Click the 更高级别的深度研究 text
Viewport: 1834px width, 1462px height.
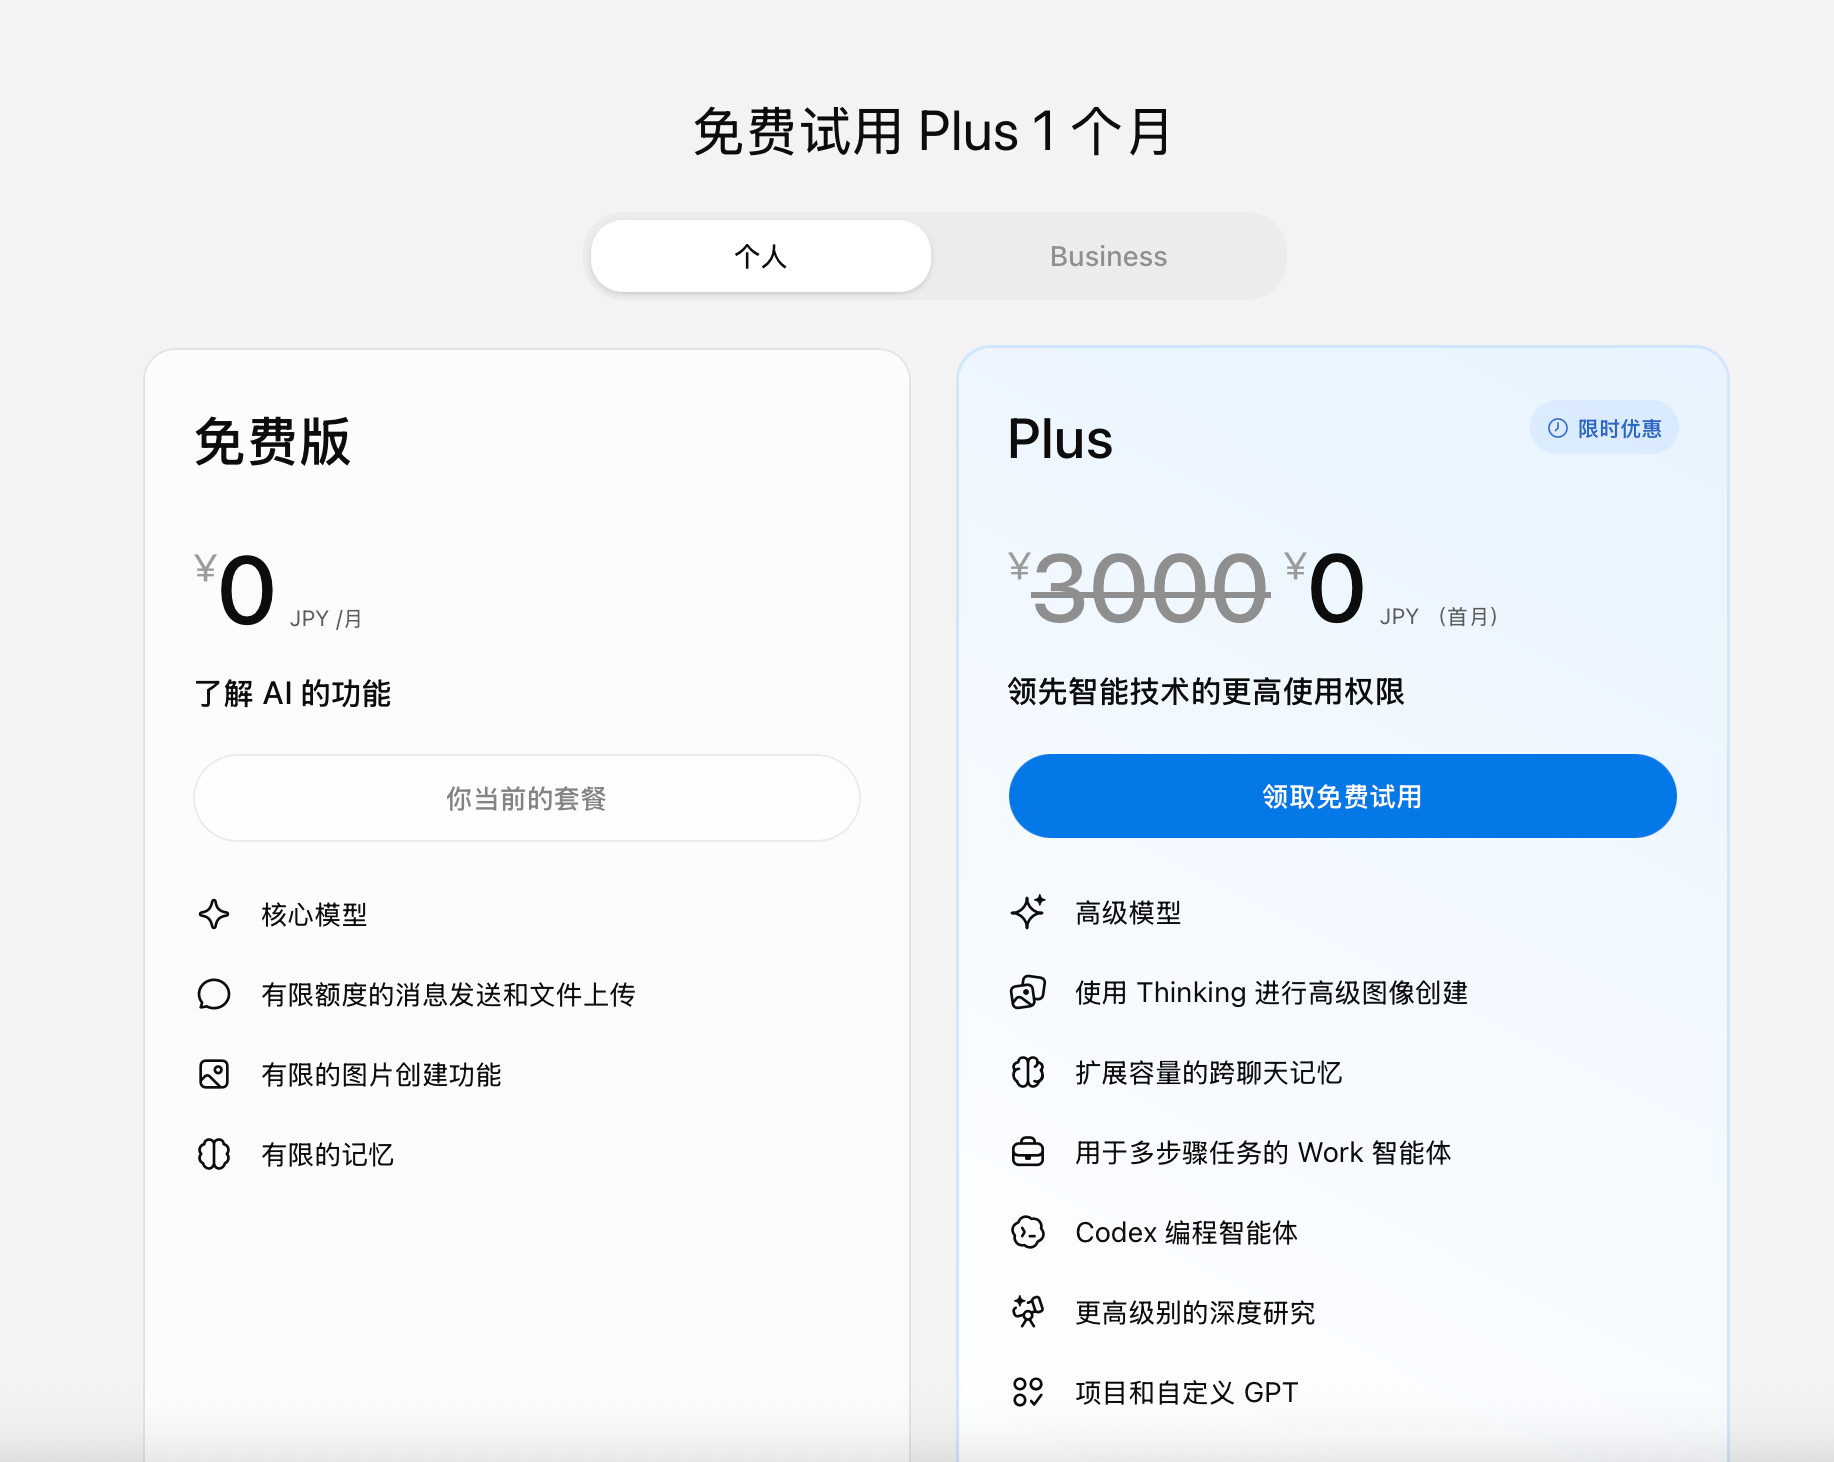click(1195, 1312)
